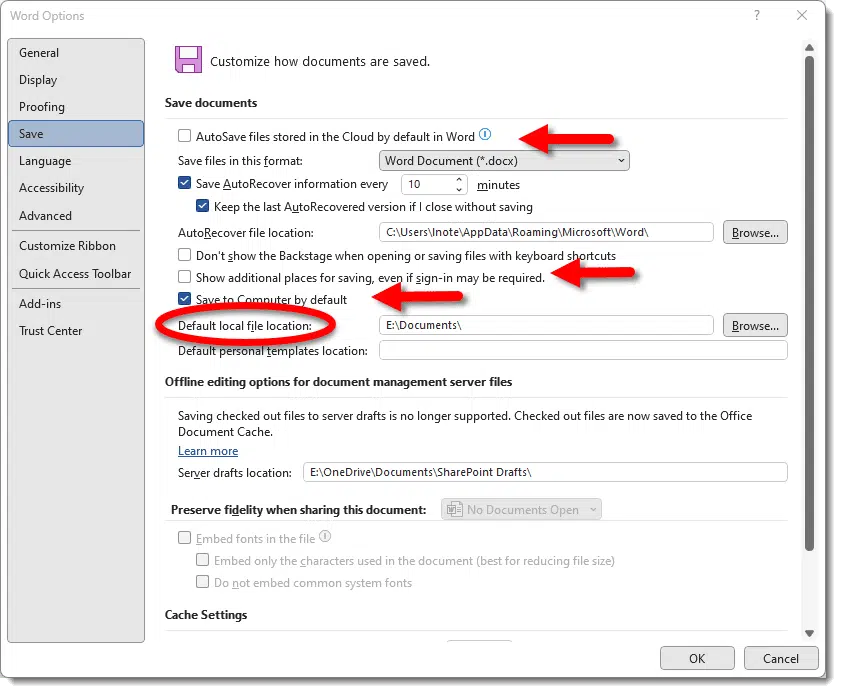Click the scrollbar down arrow
The height and width of the screenshot is (693, 841).
[x=809, y=633]
